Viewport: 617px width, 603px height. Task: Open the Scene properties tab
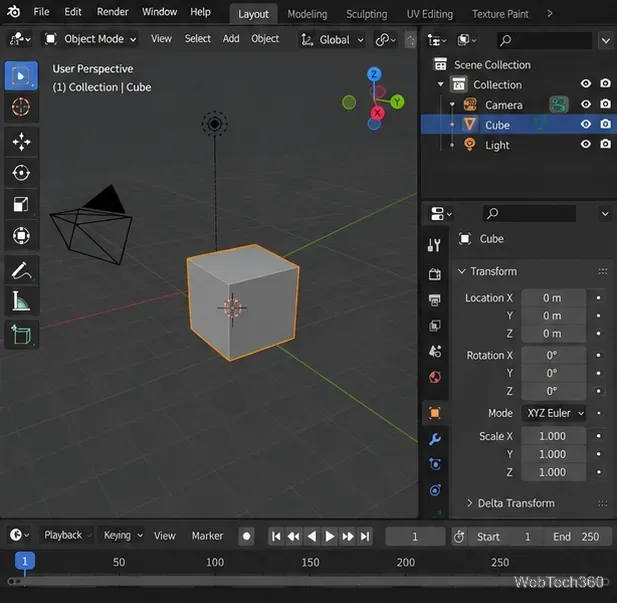[434, 351]
